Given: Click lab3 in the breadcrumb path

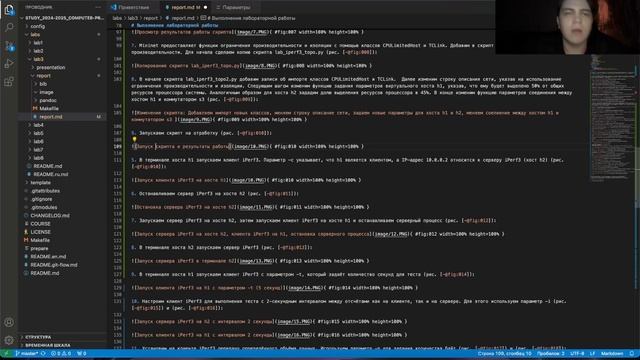Looking at the screenshot, I should pyautogui.click(x=133, y=18).
